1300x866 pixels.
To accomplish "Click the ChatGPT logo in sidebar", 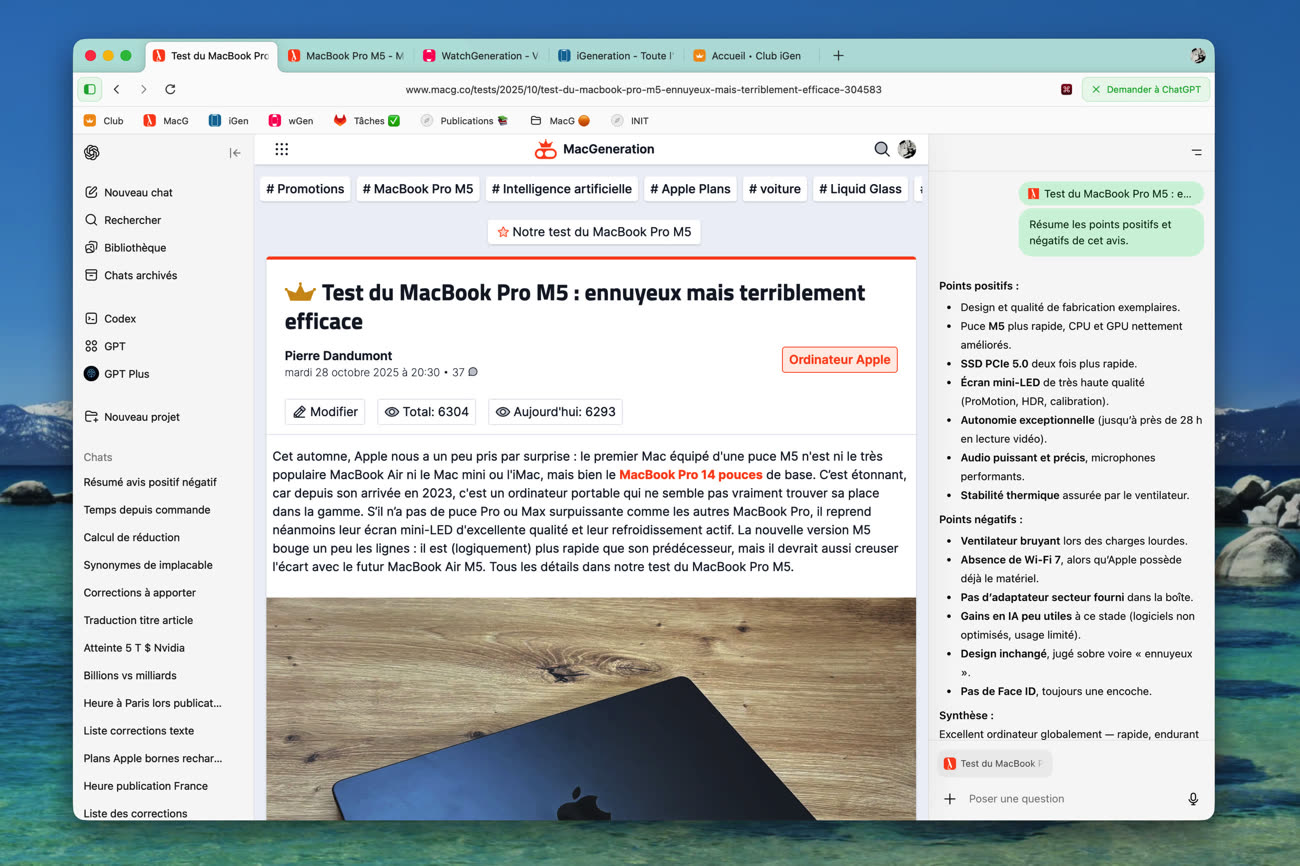I will pyautogui.click(x=92, y=153).
